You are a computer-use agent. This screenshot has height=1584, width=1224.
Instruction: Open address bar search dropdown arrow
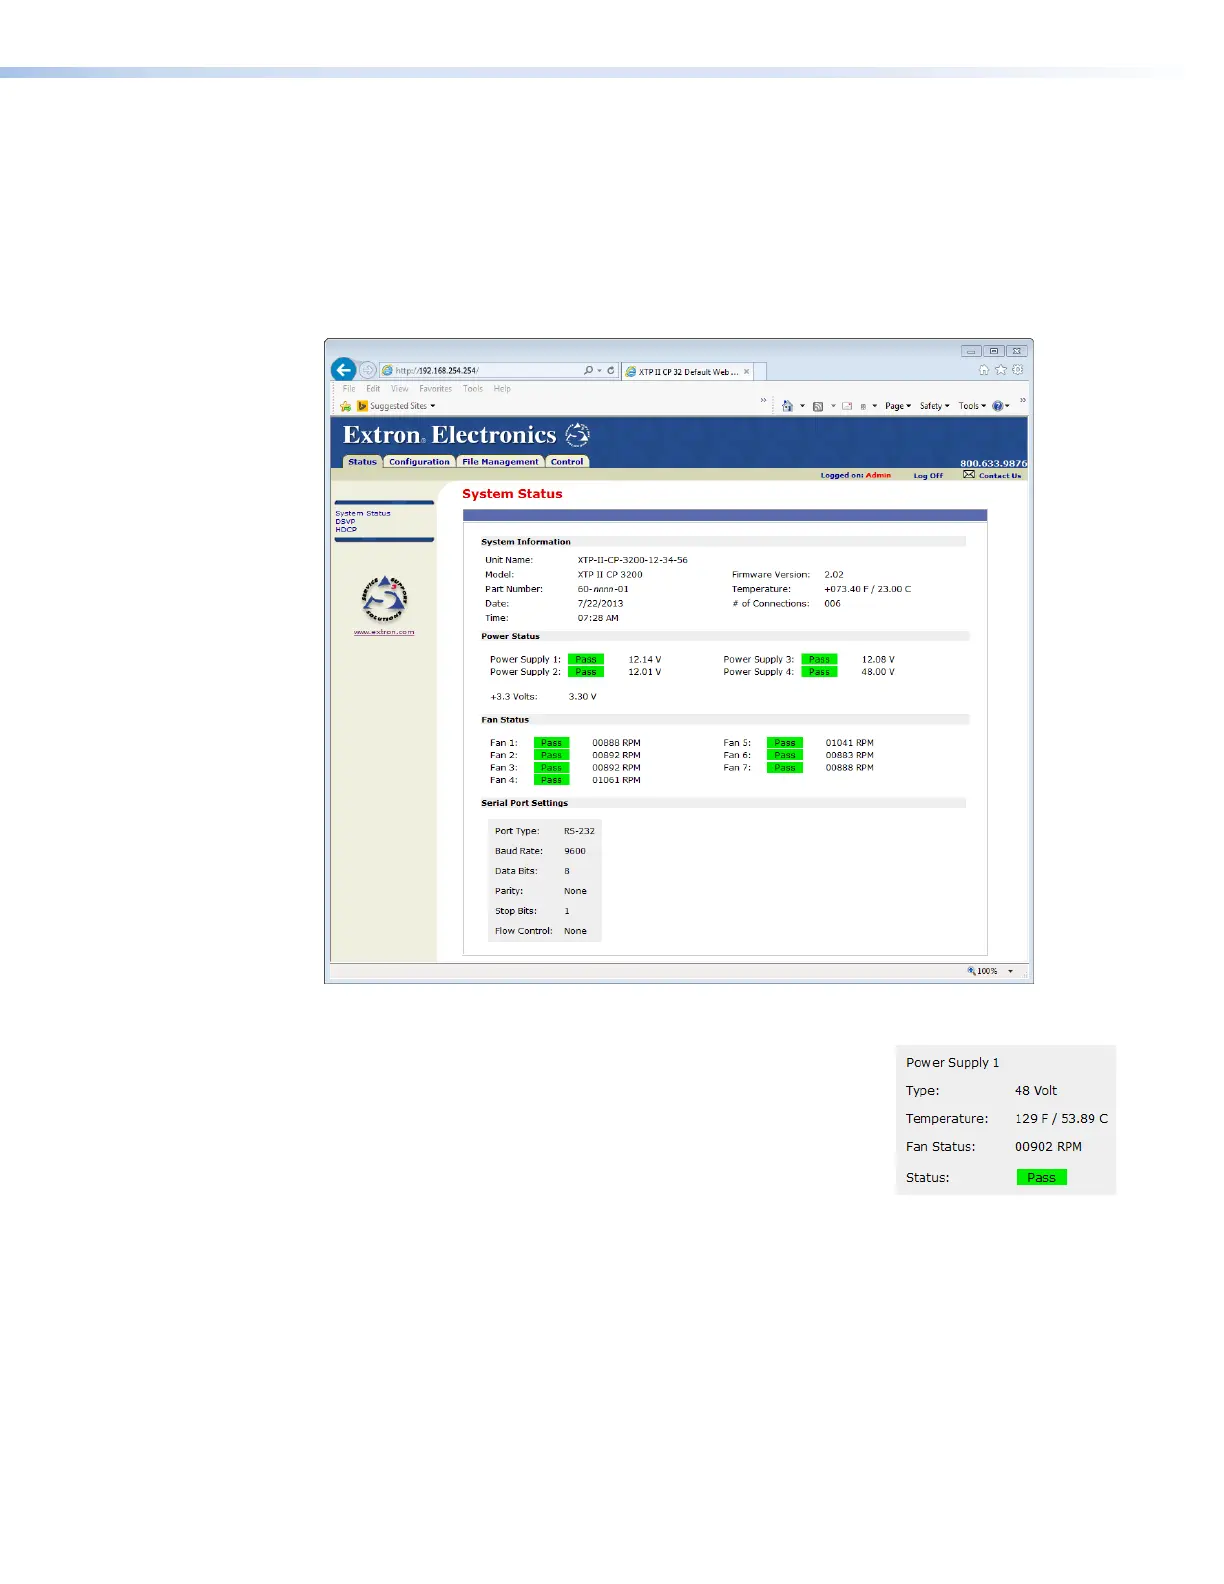[599, 371]
